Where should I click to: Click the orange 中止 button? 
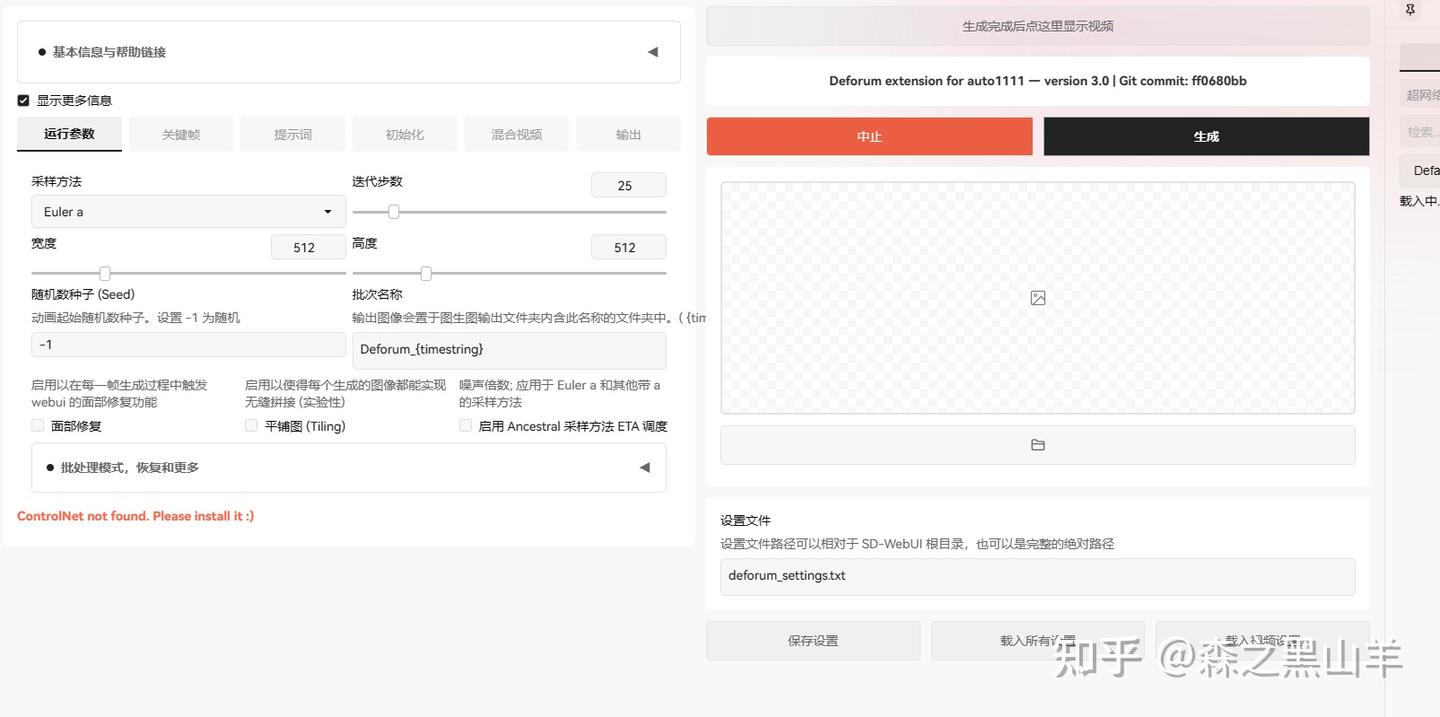[x=869, y=136]
